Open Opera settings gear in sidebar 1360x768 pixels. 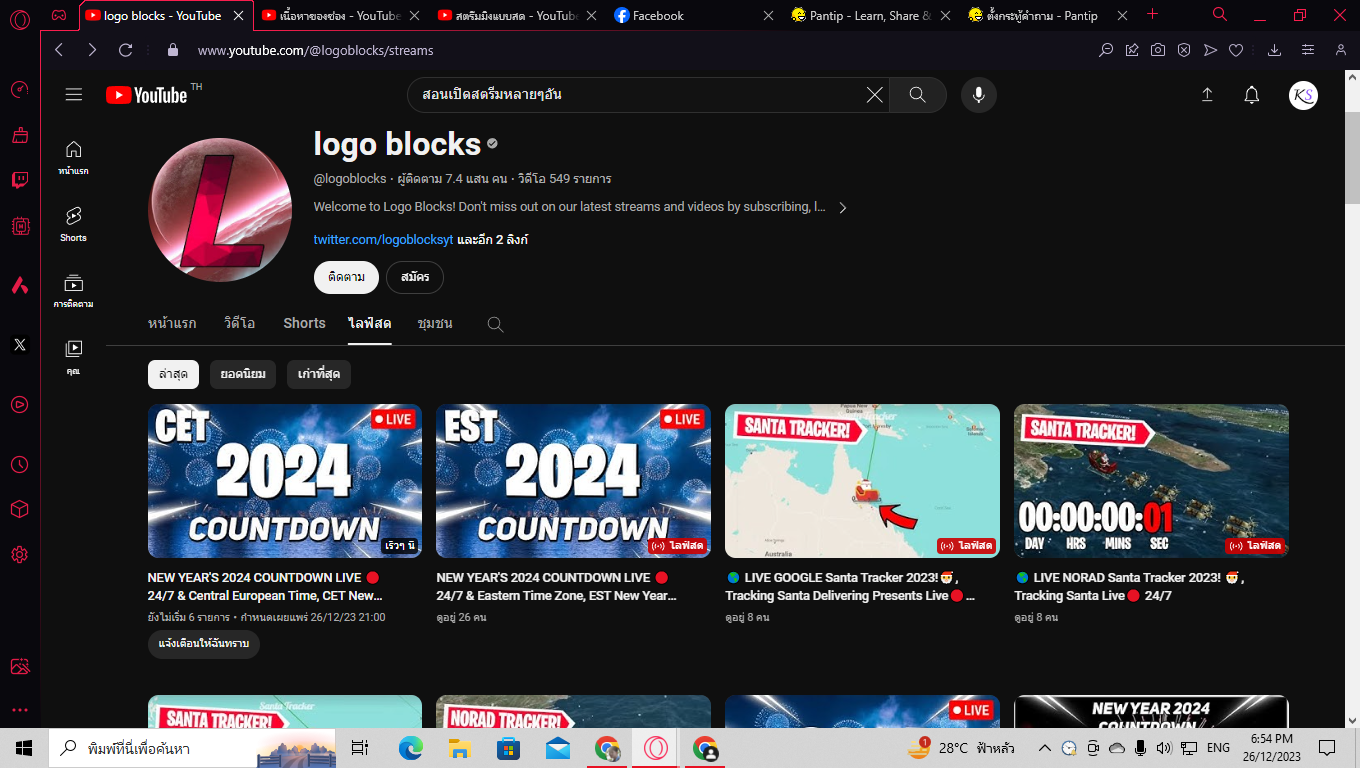coord(20,554)
